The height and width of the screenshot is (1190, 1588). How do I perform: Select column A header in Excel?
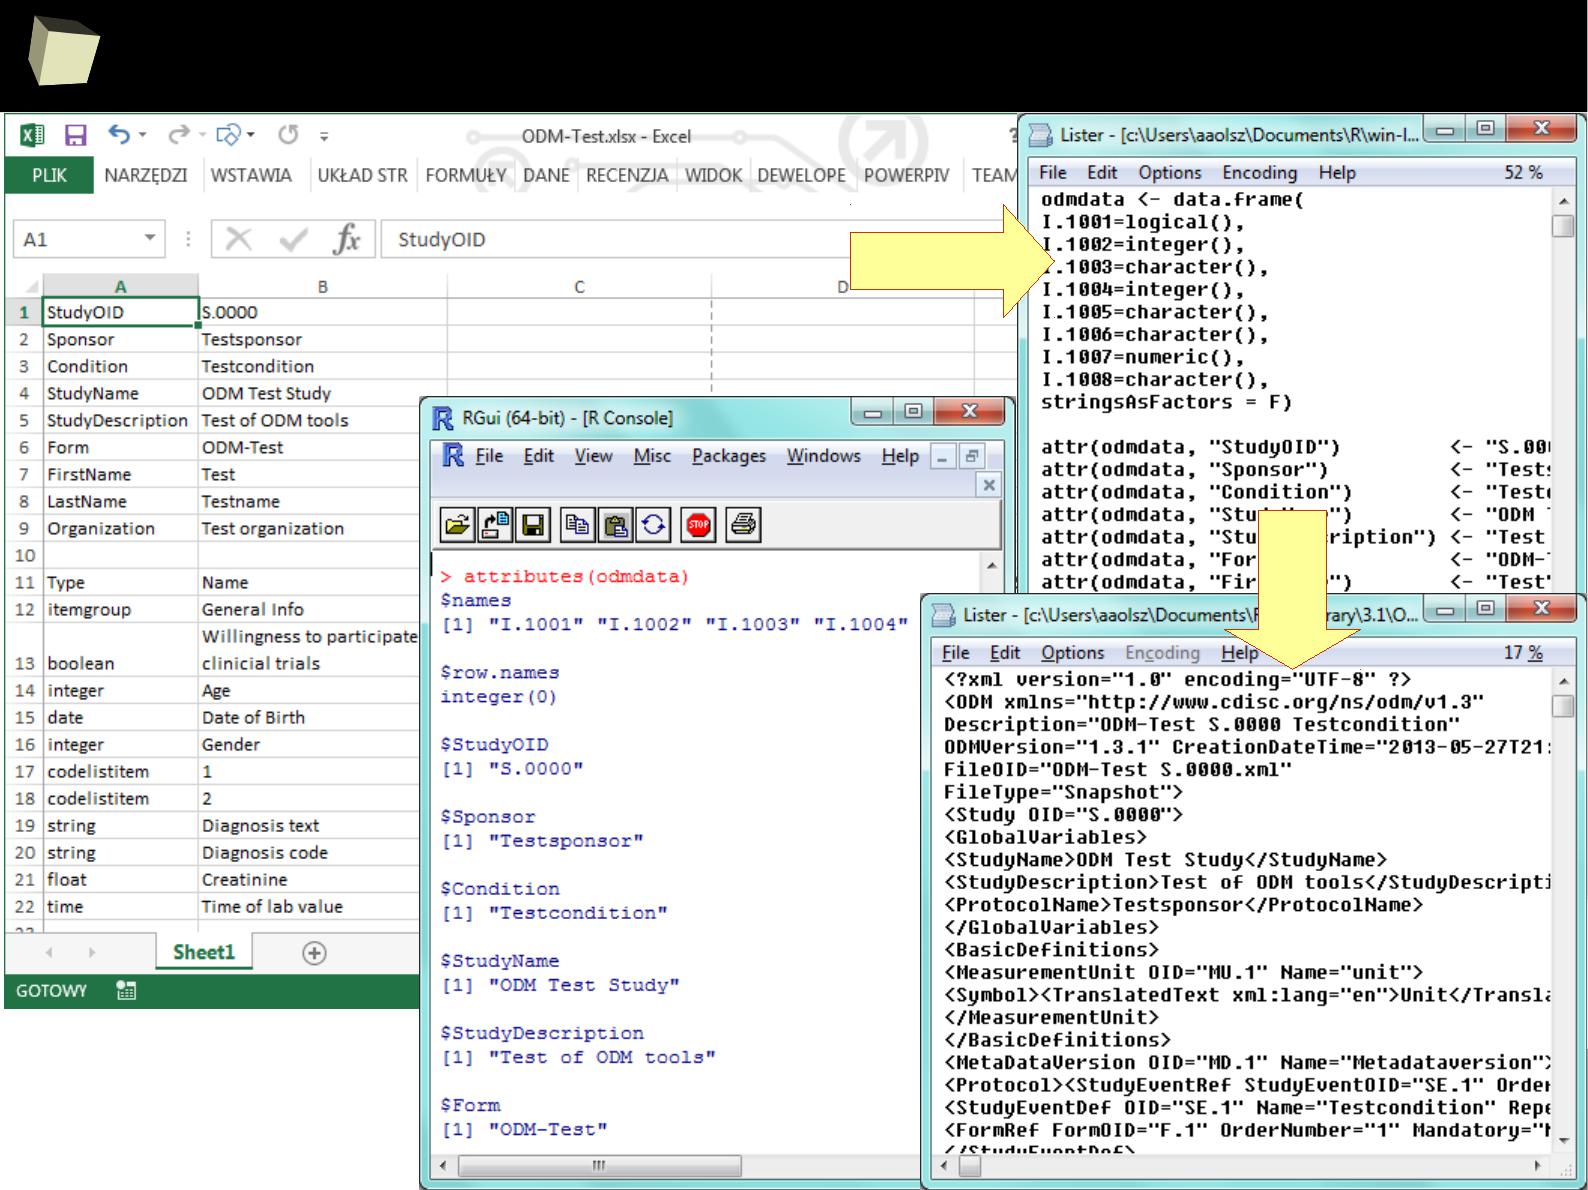[120, 286]
